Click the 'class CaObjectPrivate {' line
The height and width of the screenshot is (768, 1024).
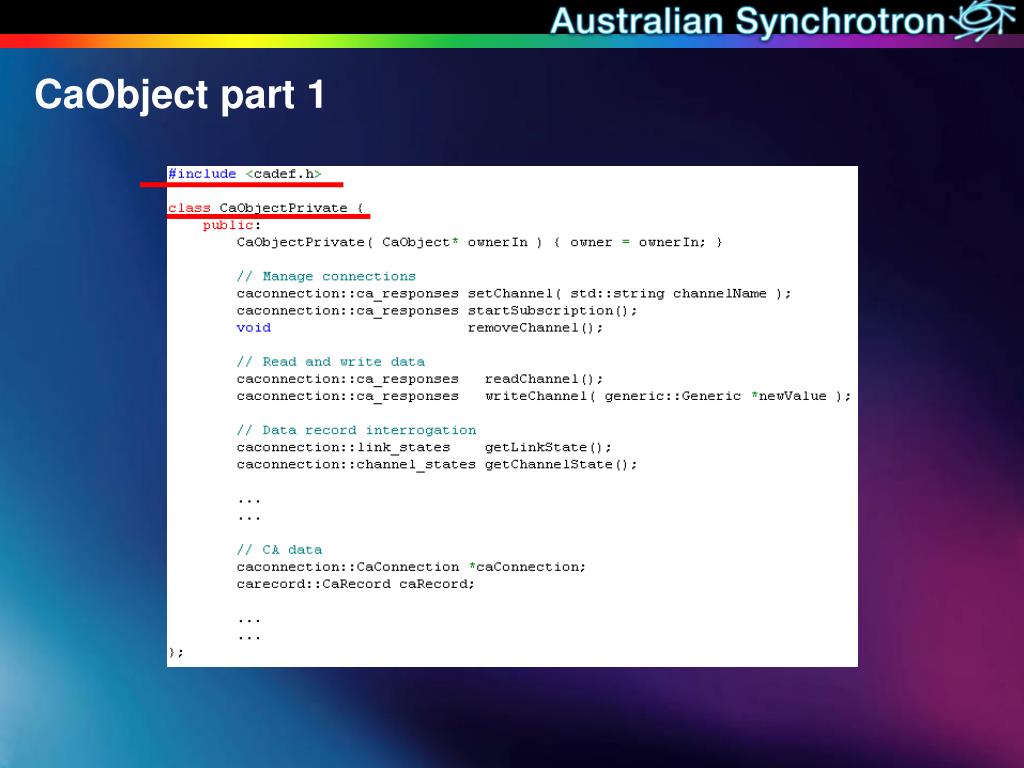coord(266,208)
